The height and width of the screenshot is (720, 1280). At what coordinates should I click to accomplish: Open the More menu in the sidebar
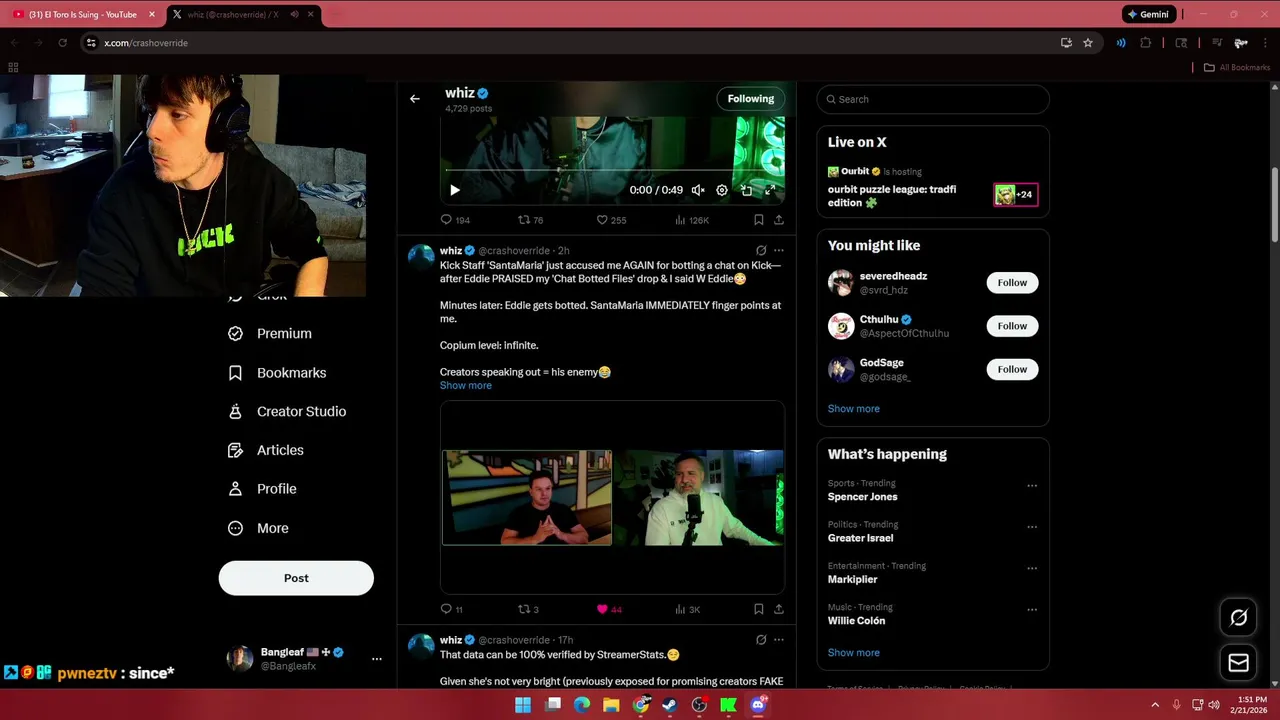259,528
